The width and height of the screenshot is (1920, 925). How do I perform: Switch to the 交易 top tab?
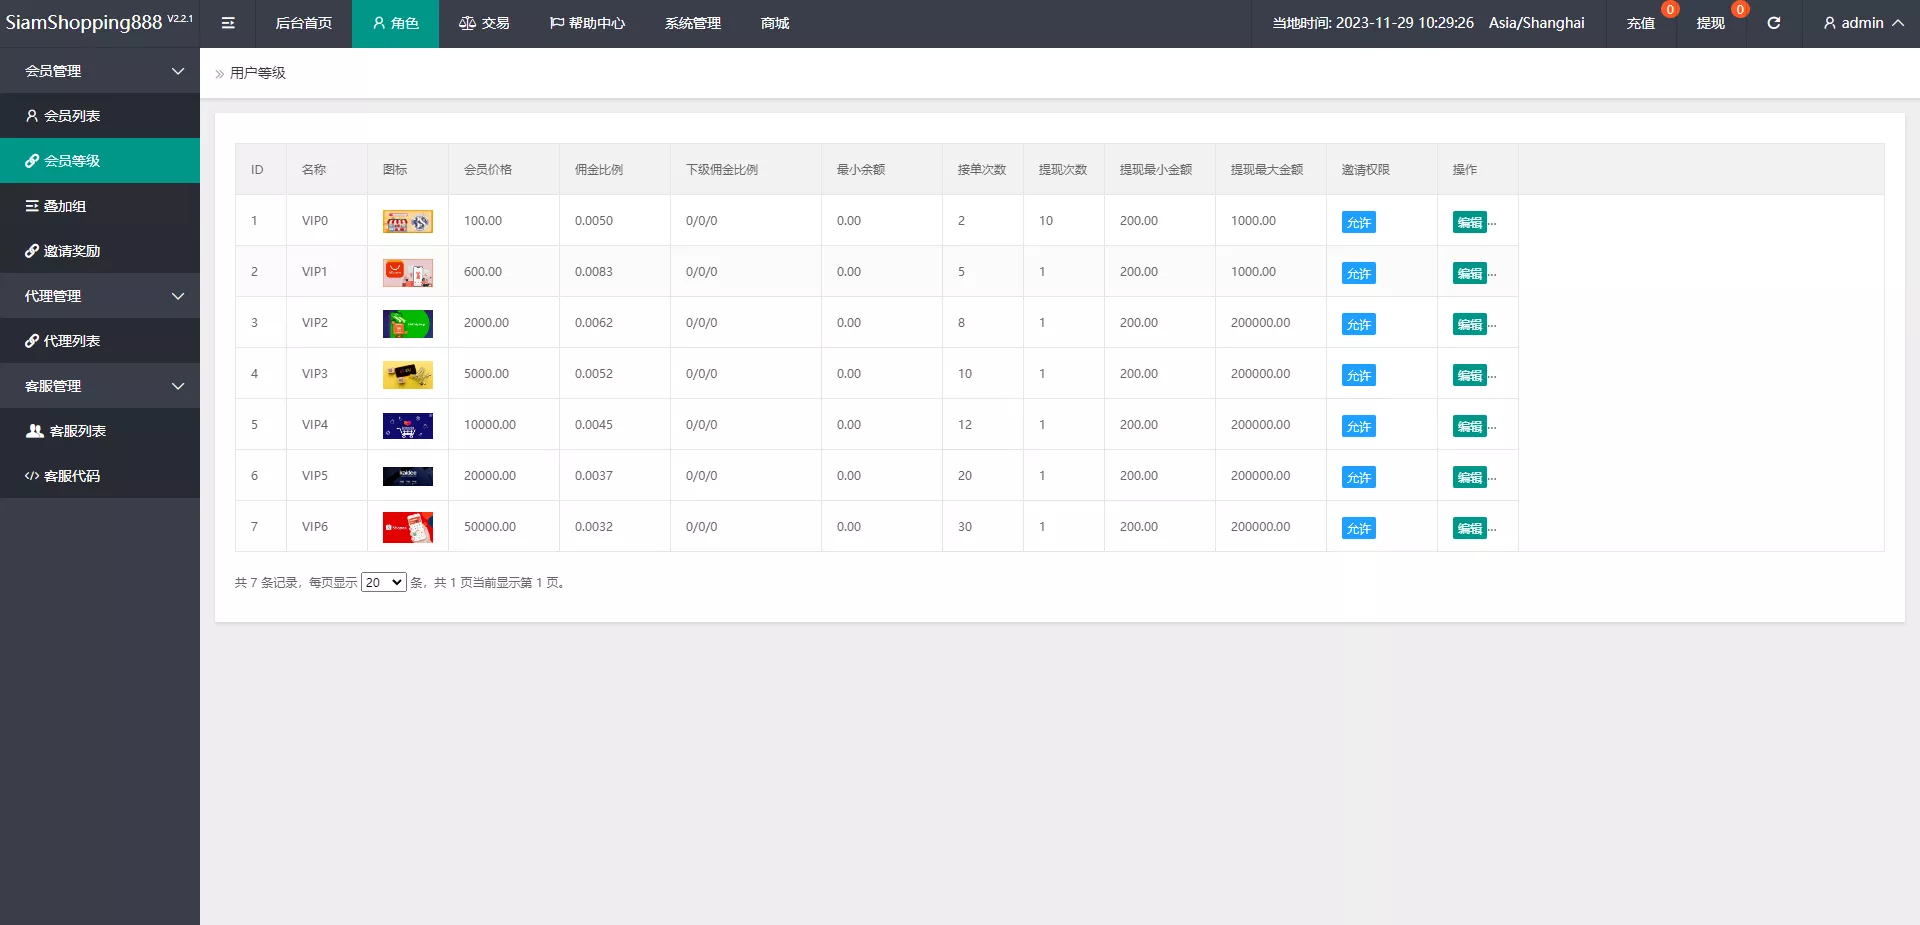[484, 23]
